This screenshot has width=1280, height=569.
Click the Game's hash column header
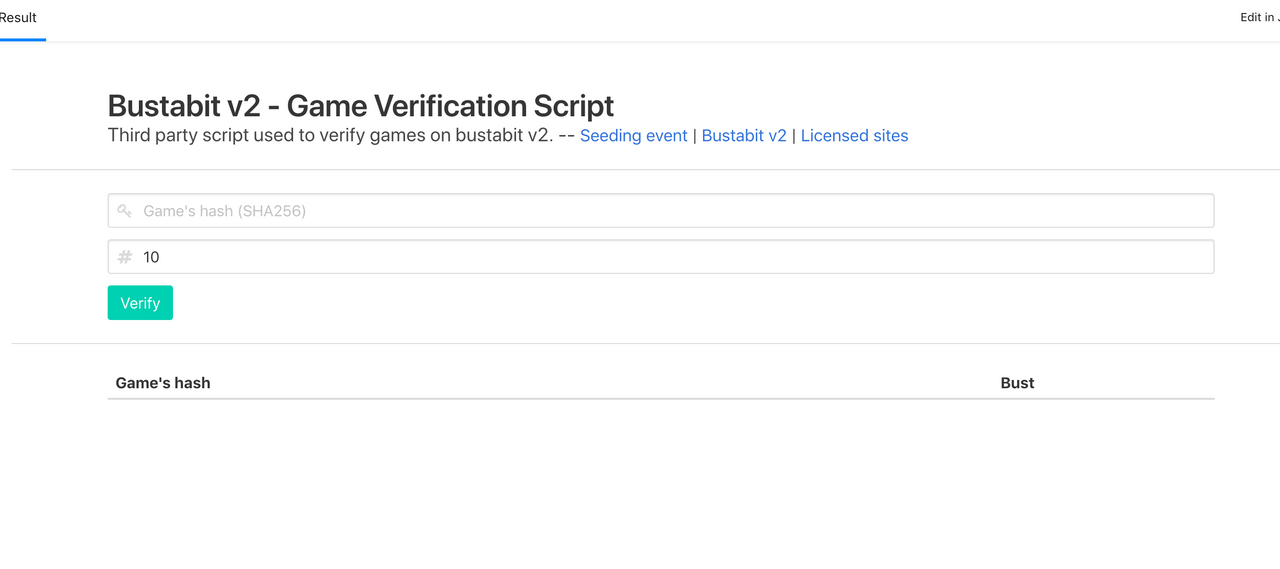point(163,383)
